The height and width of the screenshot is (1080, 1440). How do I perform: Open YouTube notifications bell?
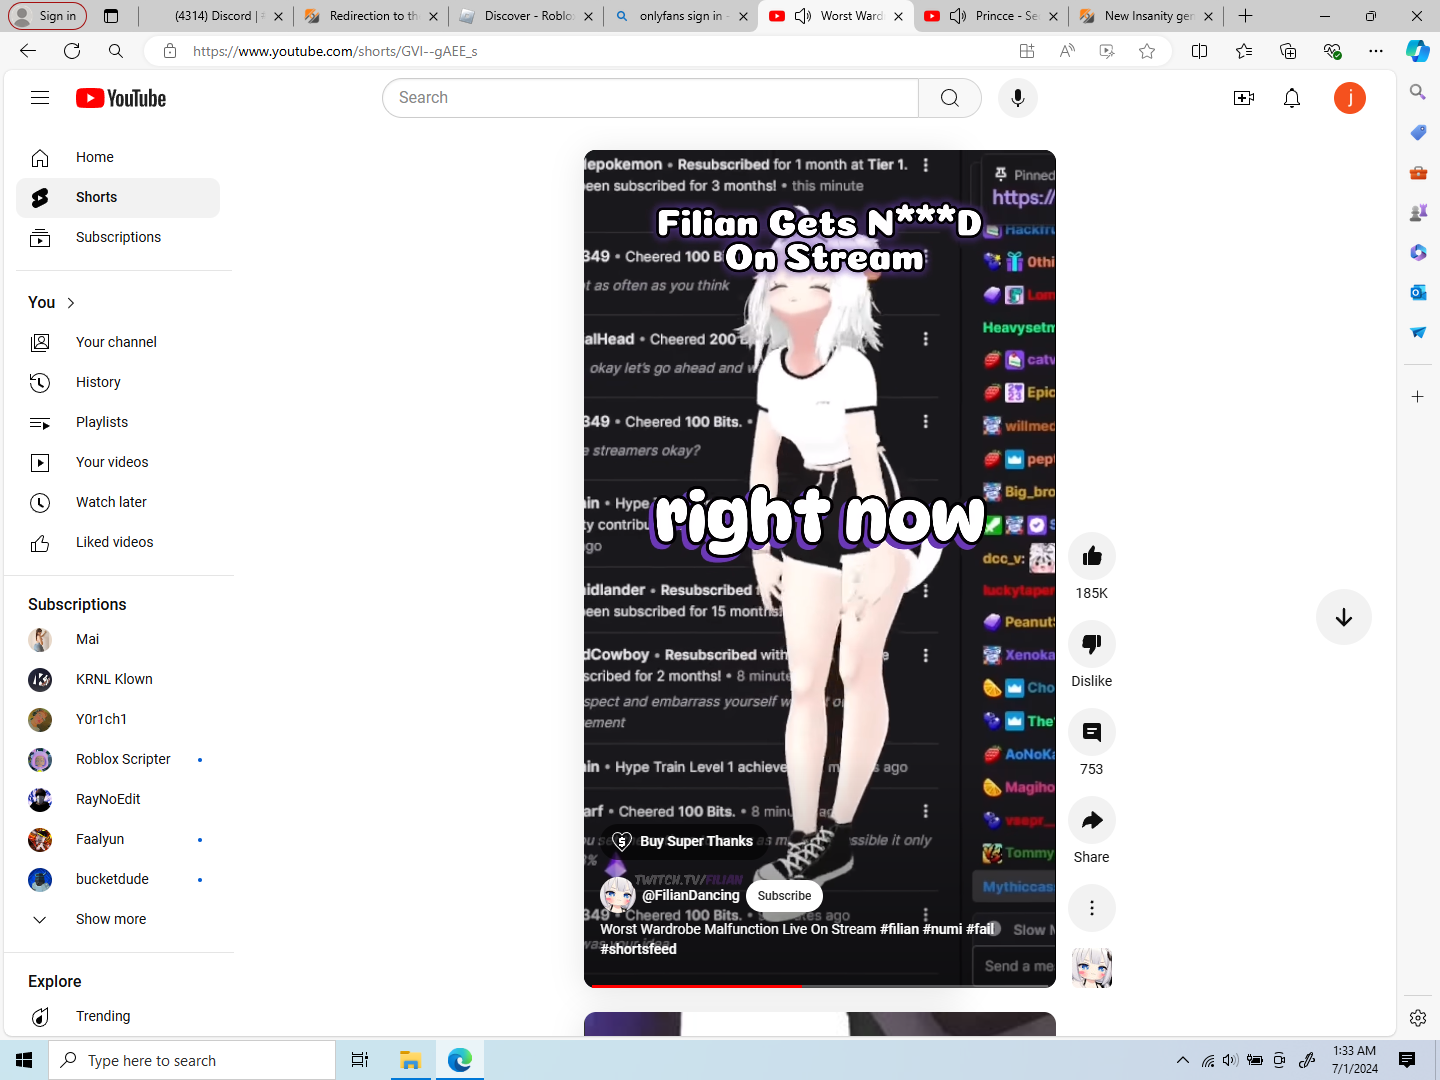[1292, 98]
